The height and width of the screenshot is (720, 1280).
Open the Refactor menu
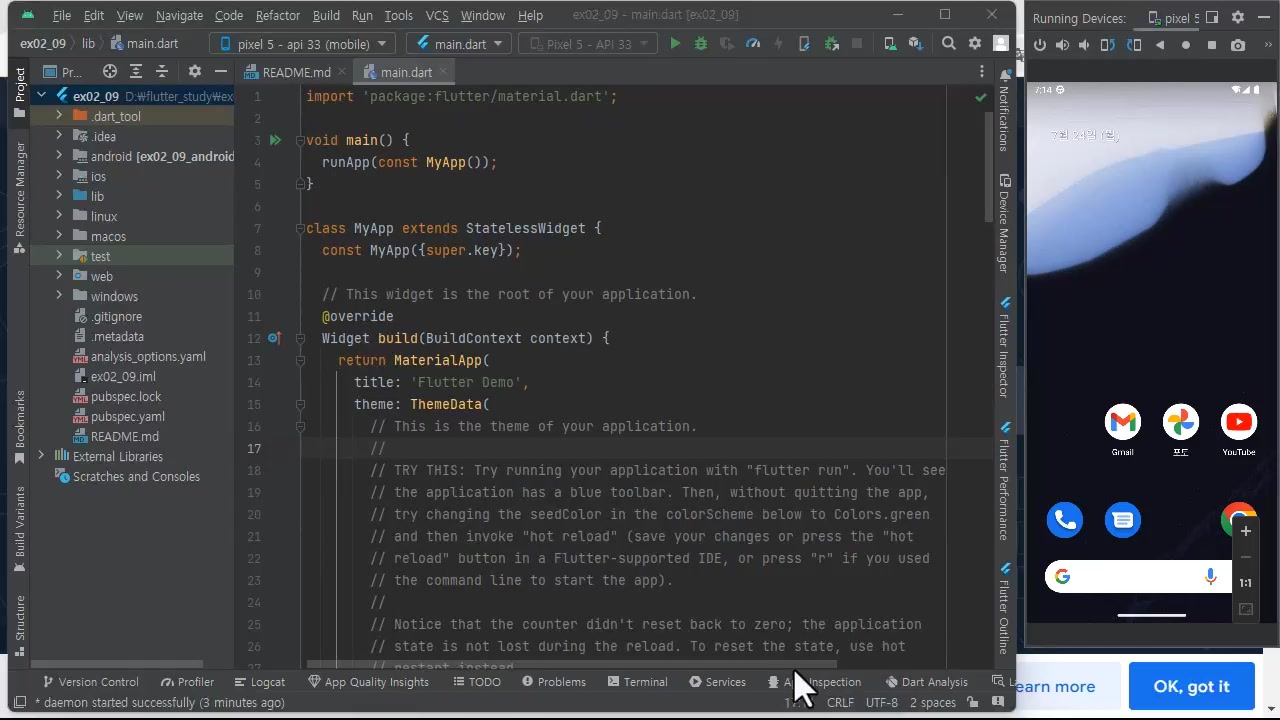pyautogui.click(x=277, y=15)
